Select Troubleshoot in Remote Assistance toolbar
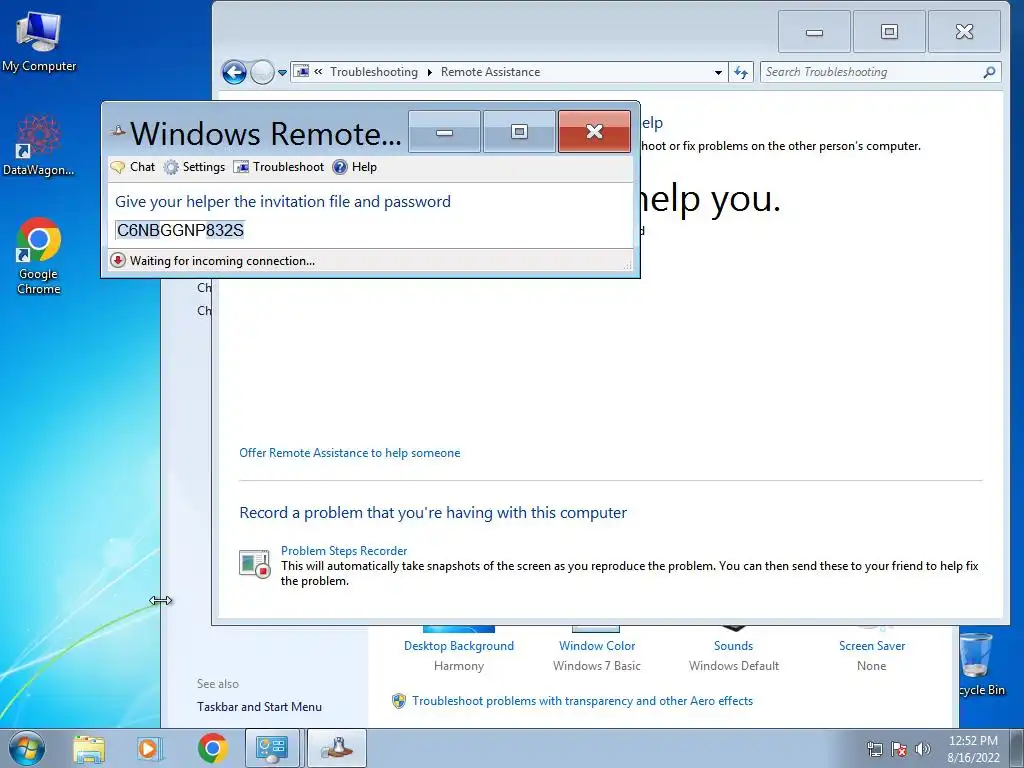This screenshot has width=1024, height=768. (x=279, y=167)
